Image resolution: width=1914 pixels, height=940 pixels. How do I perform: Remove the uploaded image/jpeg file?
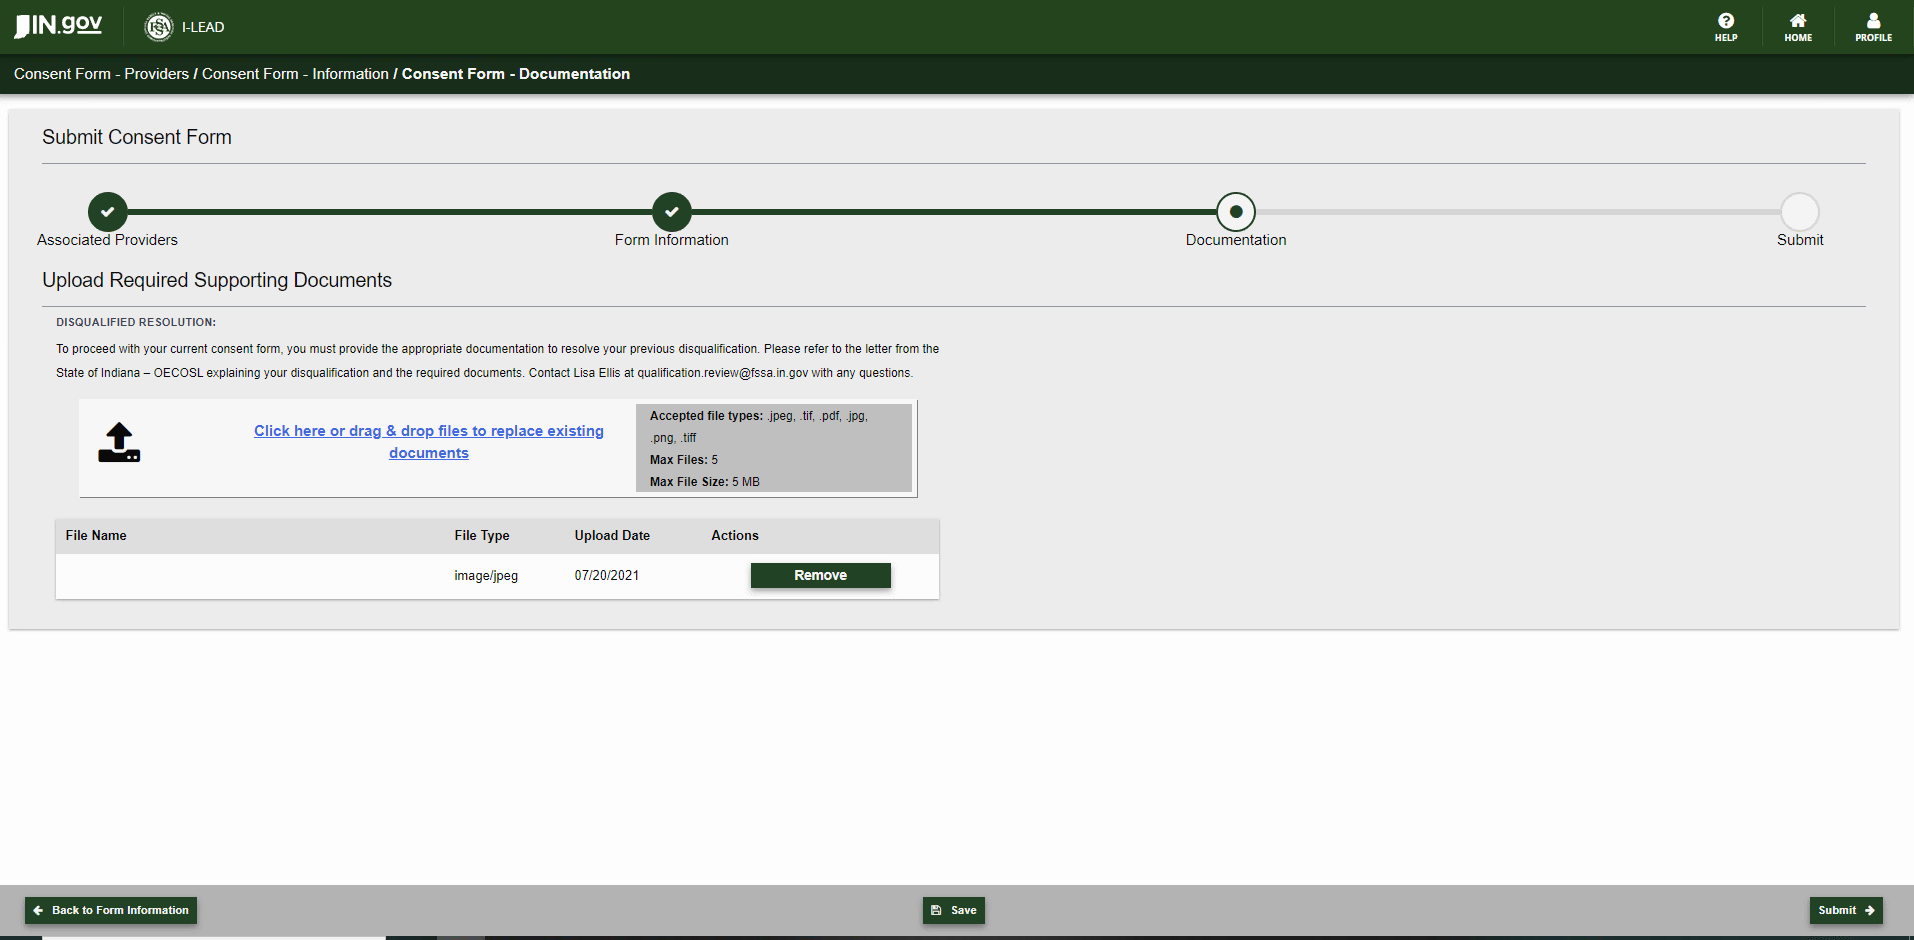pos(820,575)
